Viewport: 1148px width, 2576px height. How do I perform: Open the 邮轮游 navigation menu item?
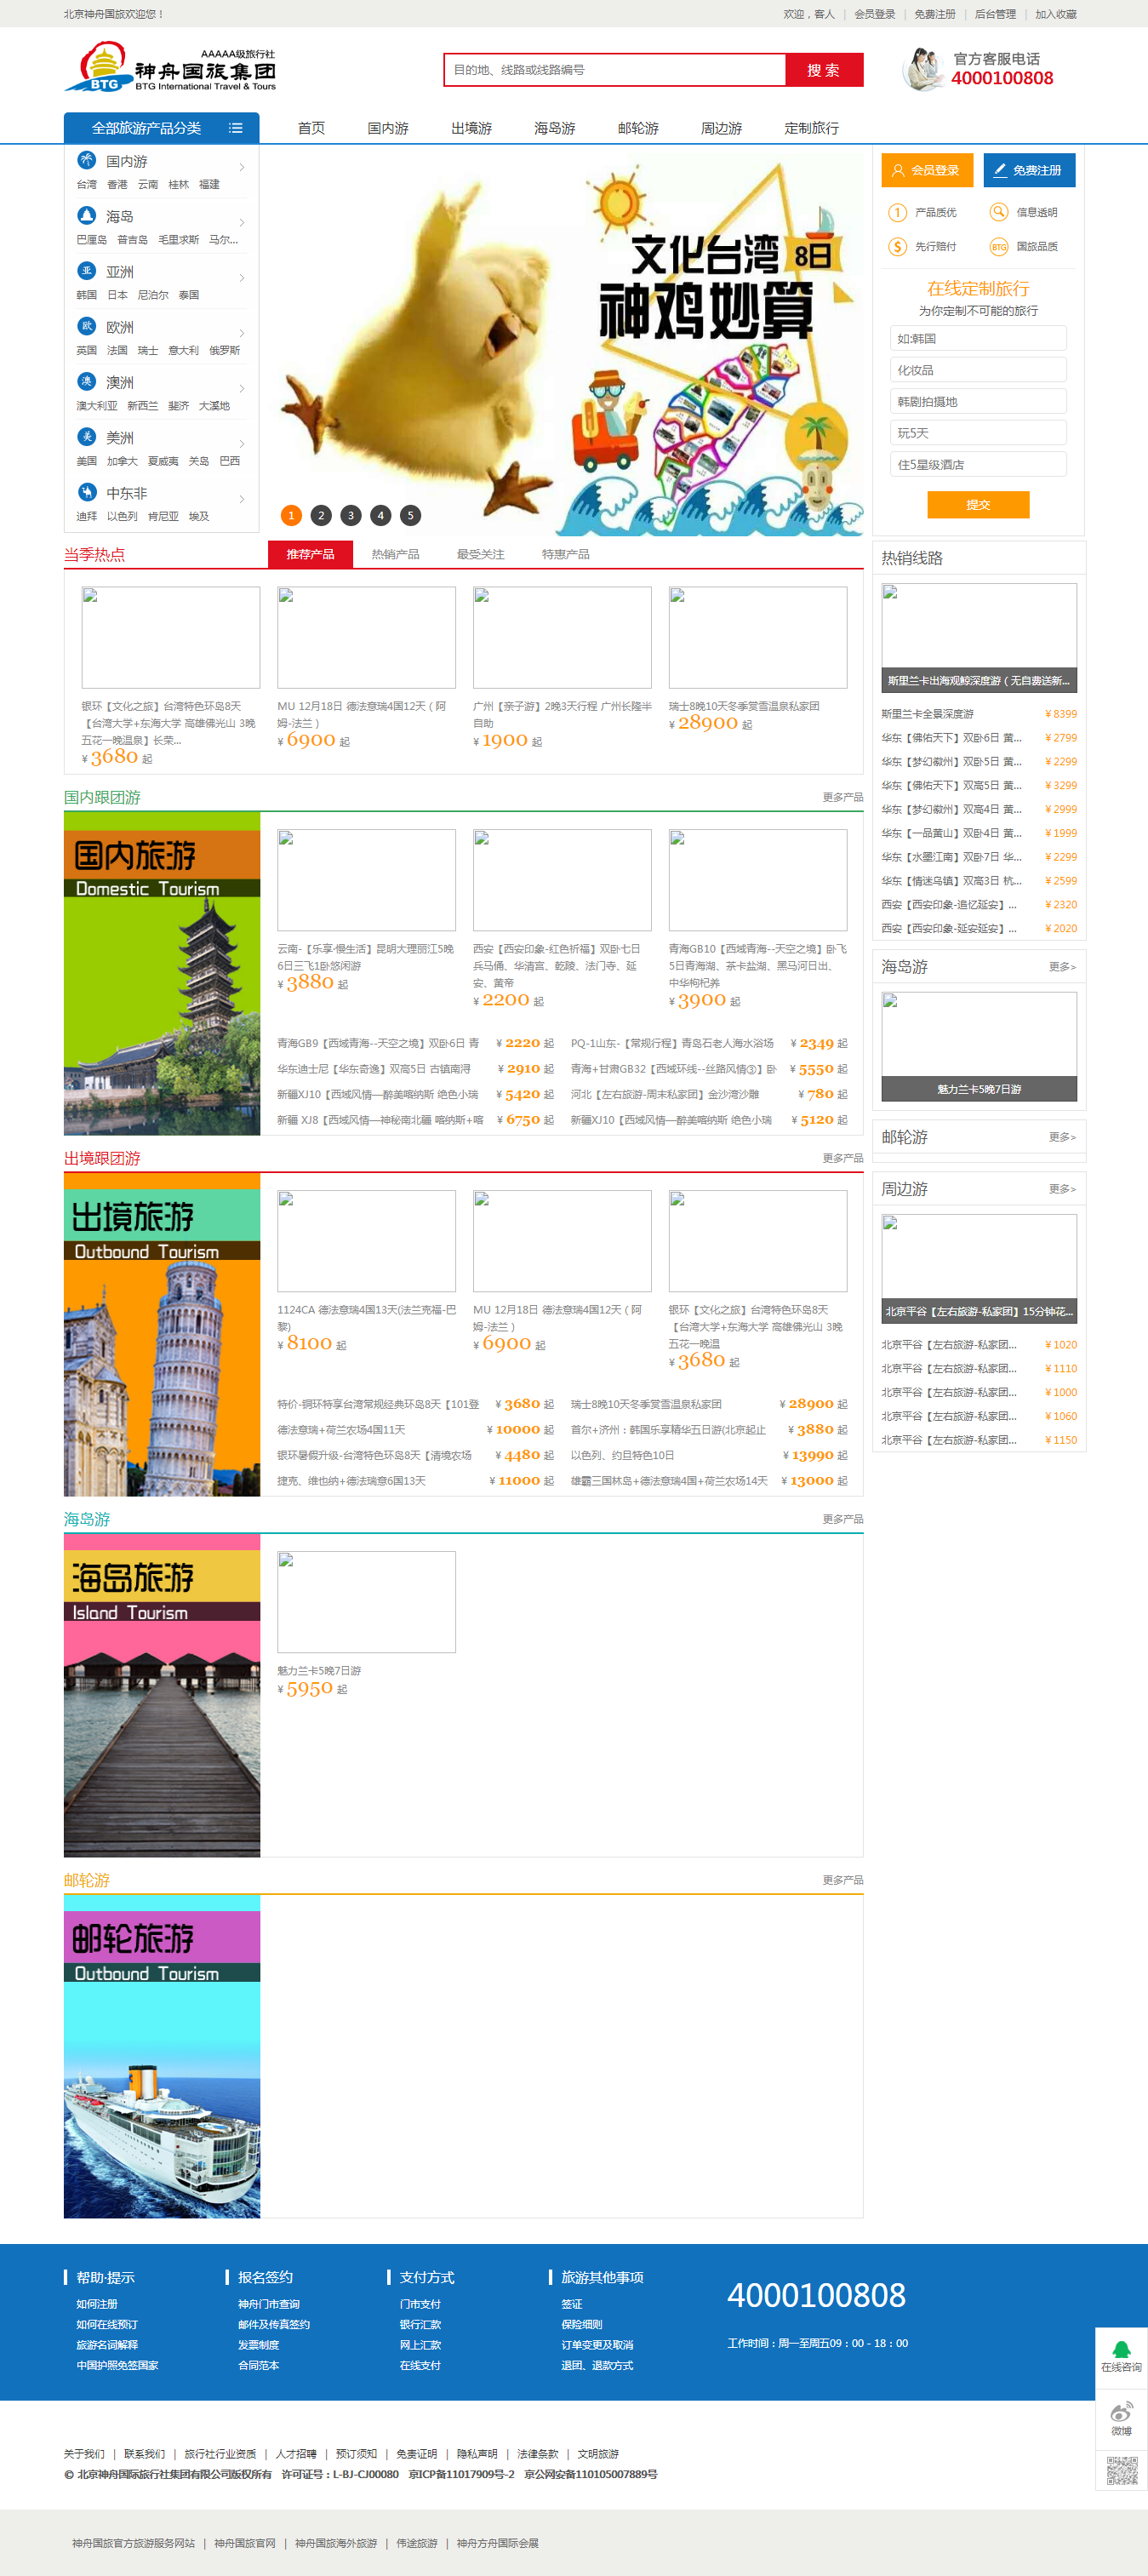[x=637, y=128]
